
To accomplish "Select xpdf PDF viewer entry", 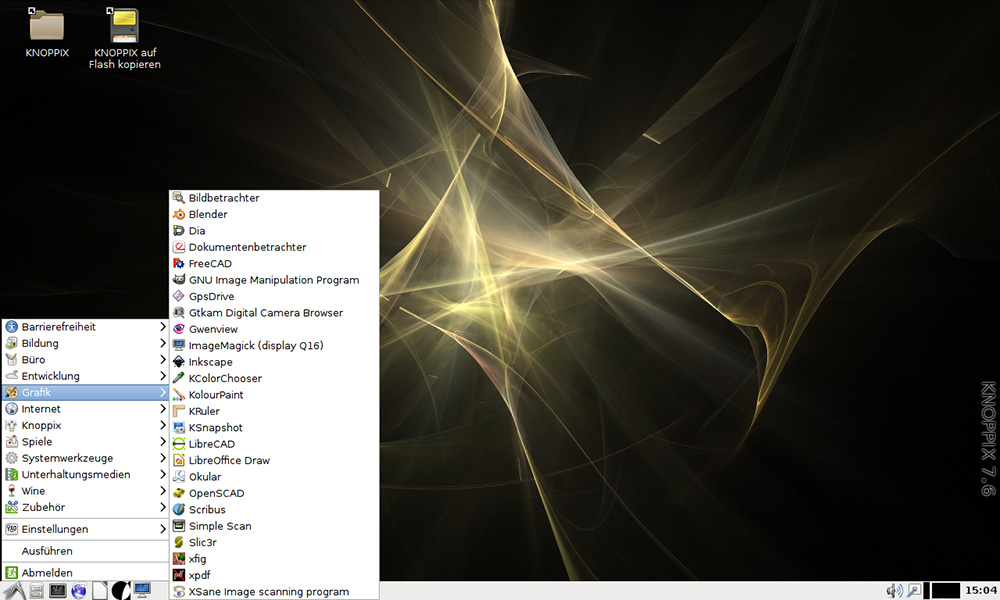I will tap(274, 575).
